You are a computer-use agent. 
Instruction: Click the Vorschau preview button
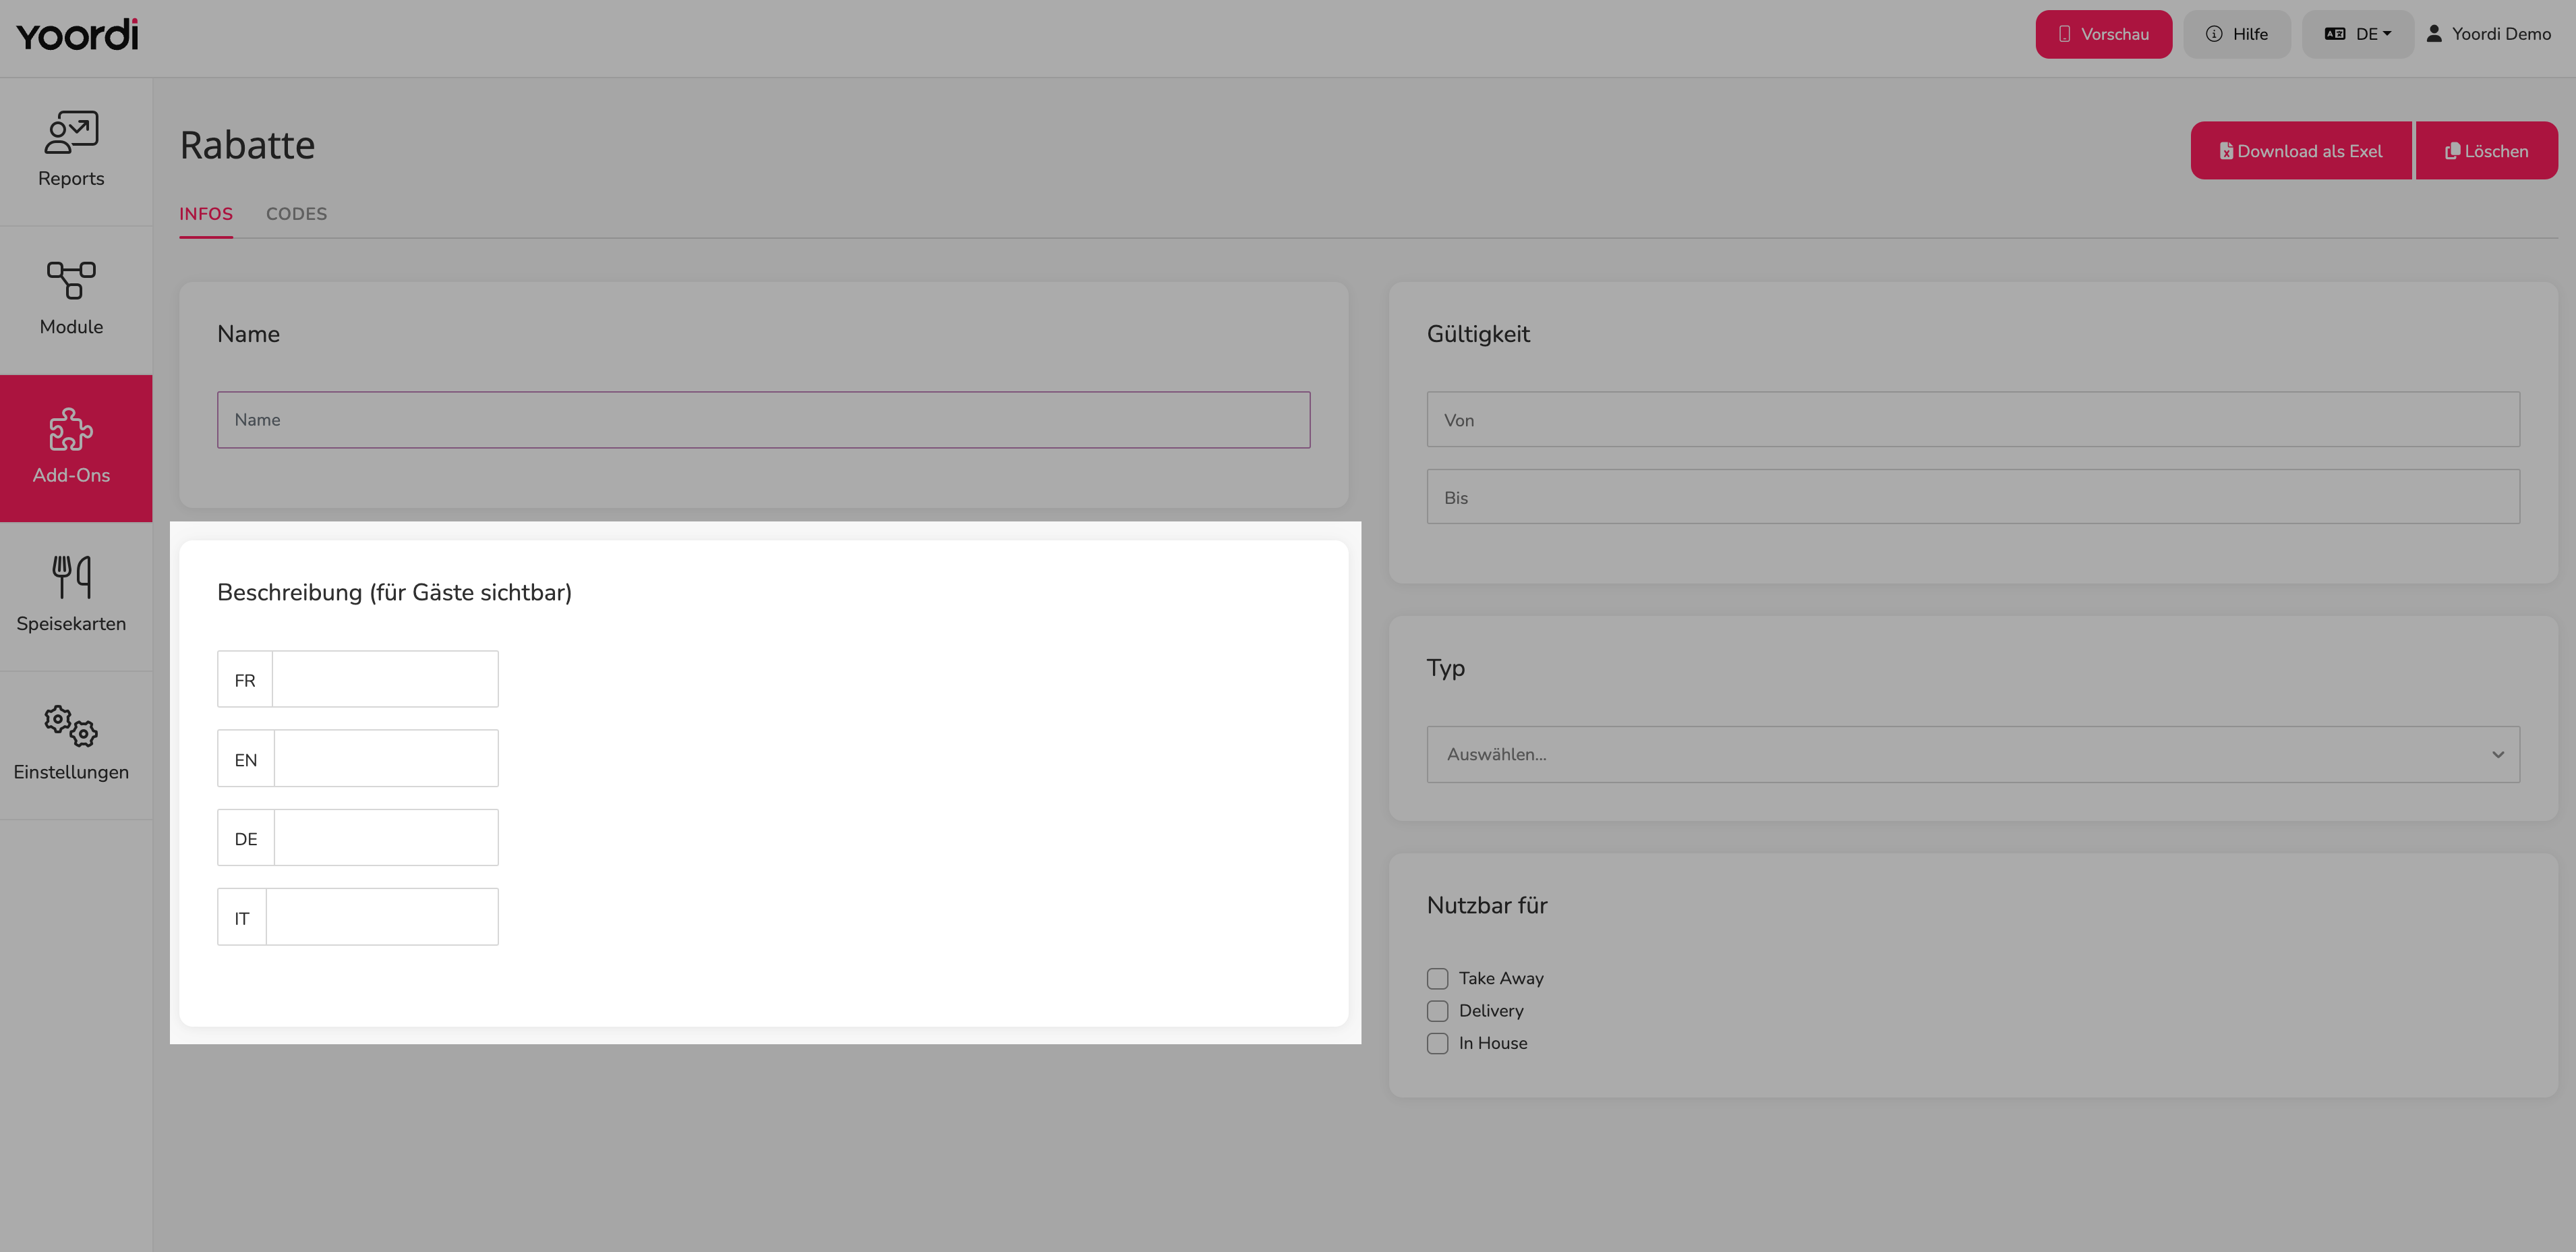(x=2103, y=34)
